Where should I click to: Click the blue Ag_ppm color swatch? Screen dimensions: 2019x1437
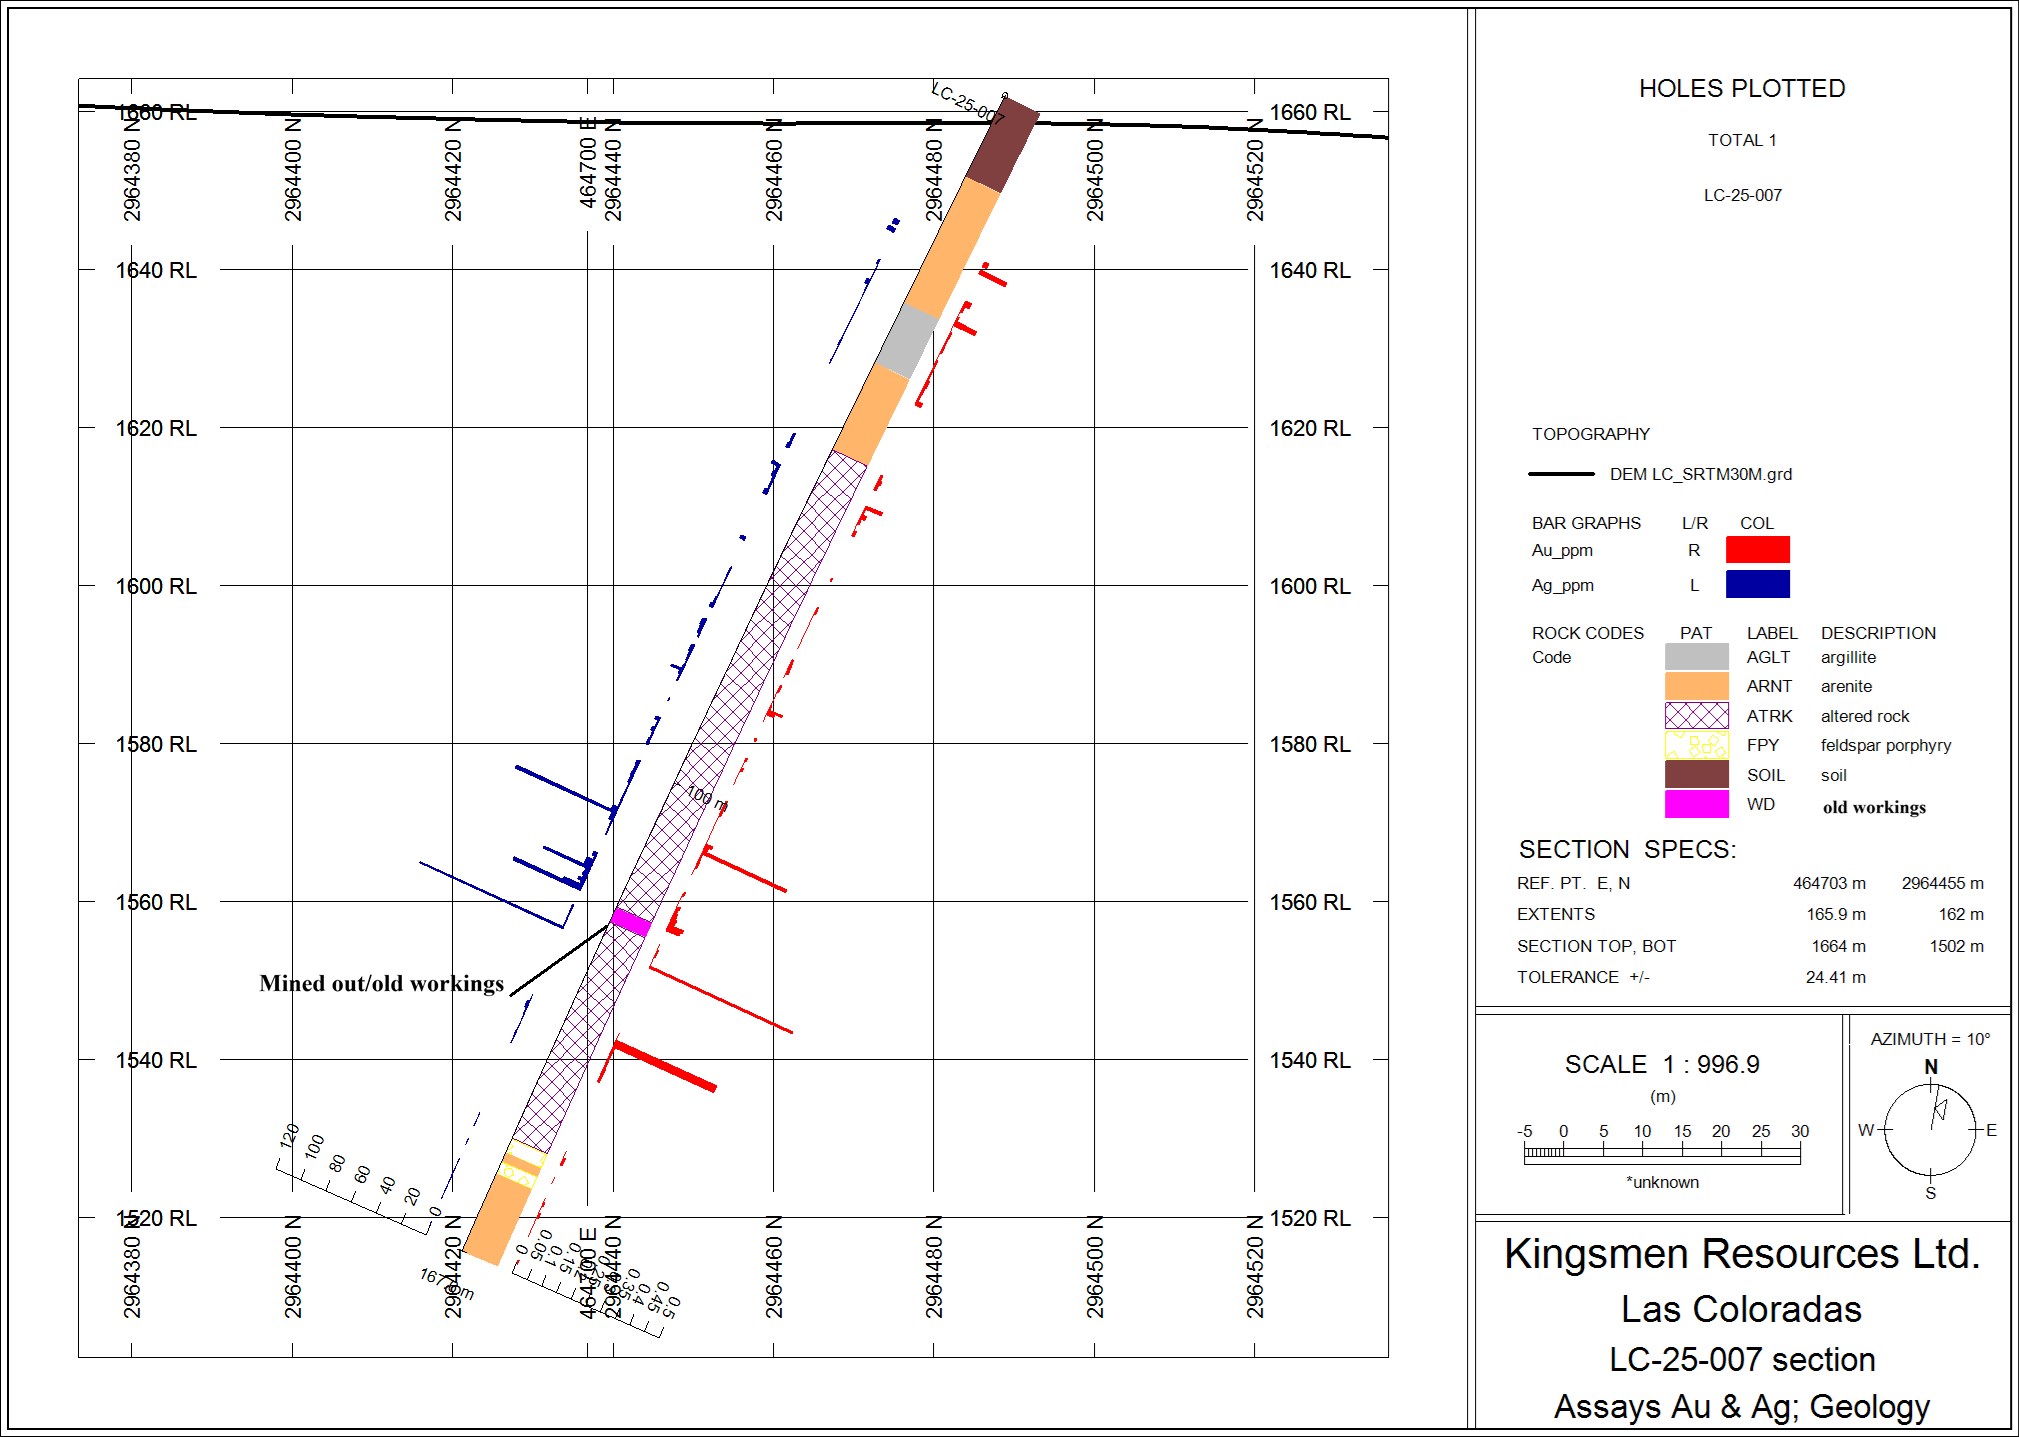[1757, 584]
